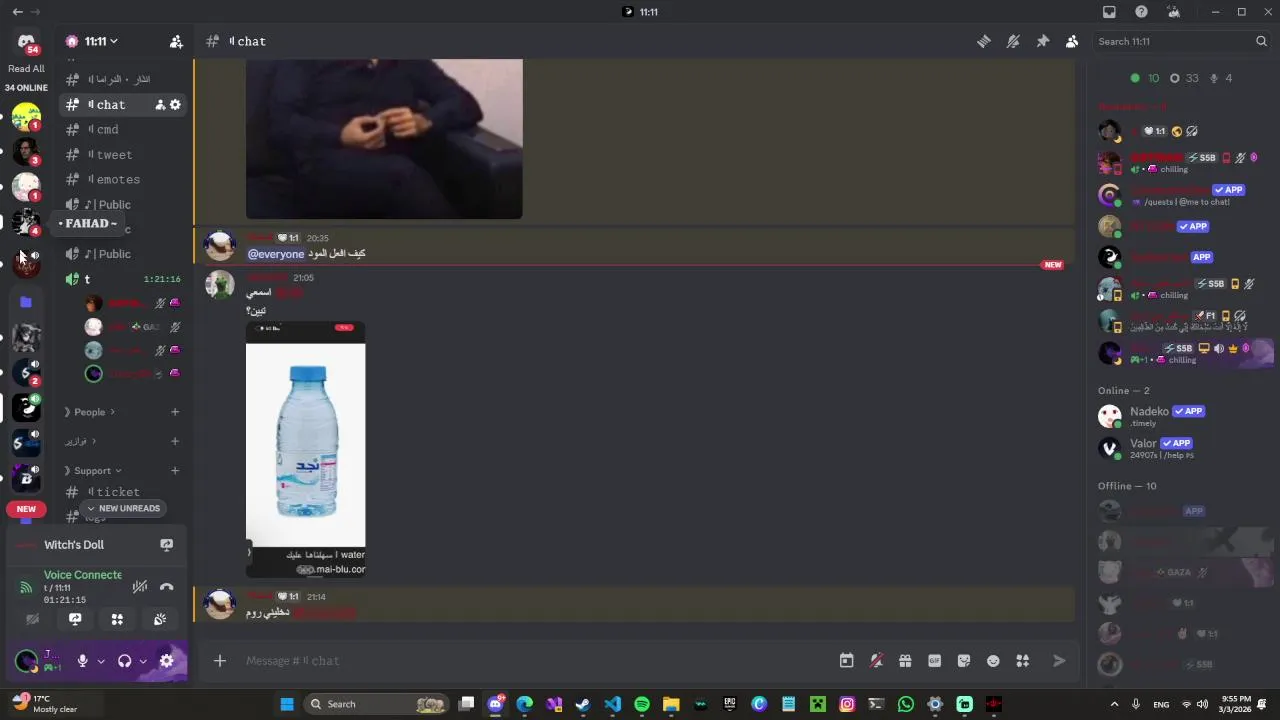Open the sticker picker
1280x720 pixels.
[964, 661]
